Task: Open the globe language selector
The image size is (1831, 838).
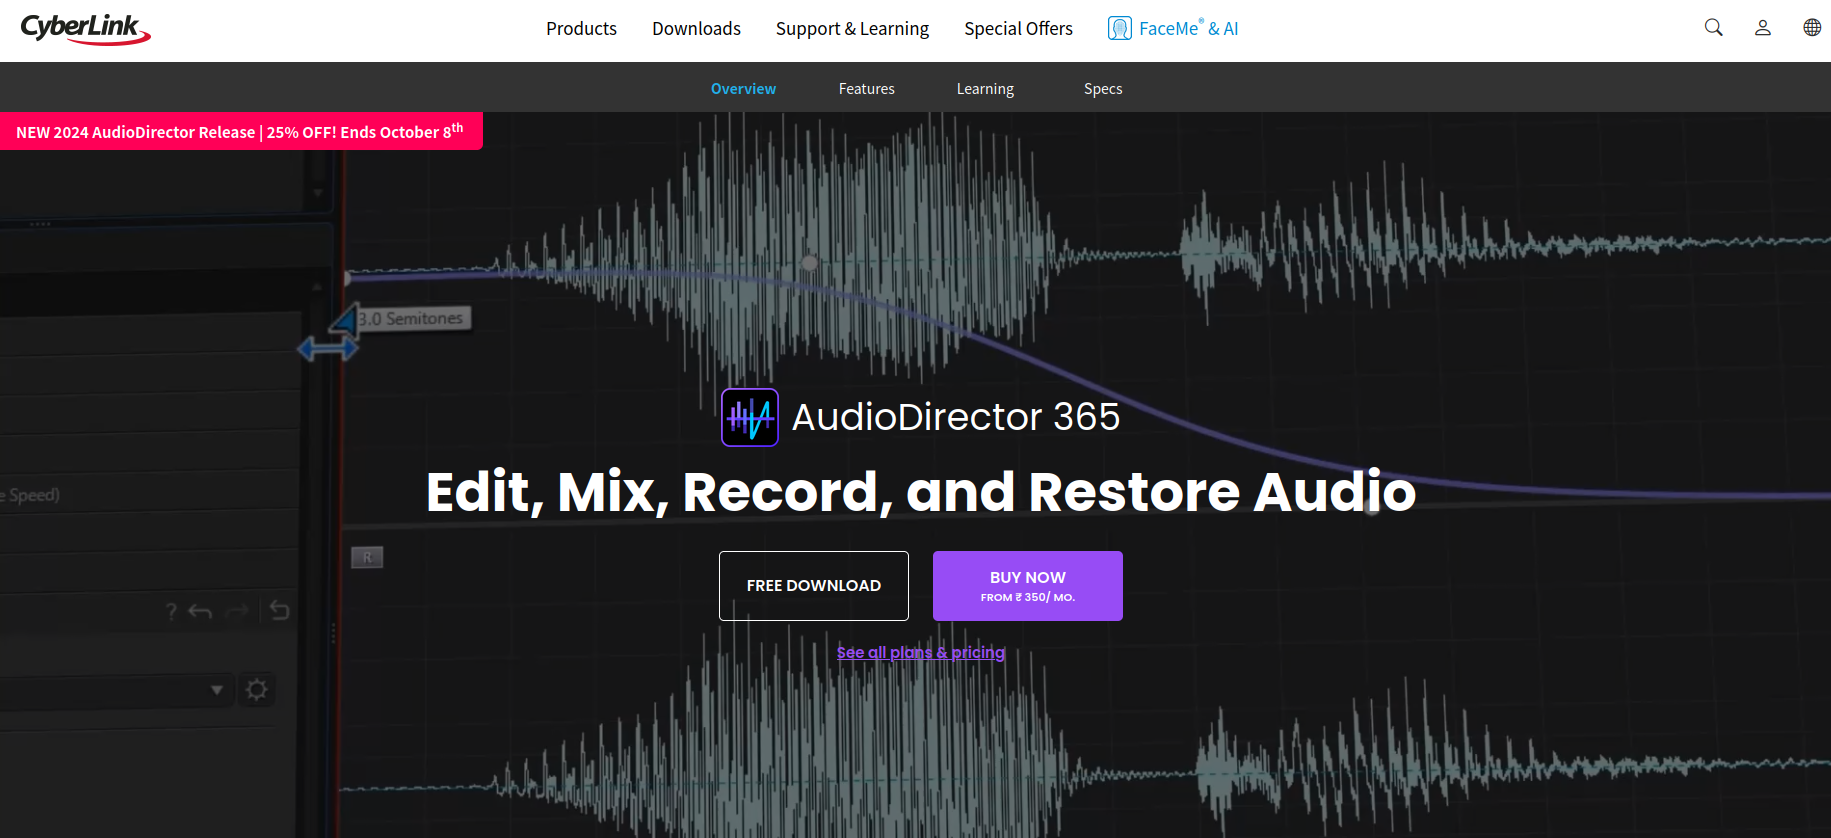Action: (1811, 28)
